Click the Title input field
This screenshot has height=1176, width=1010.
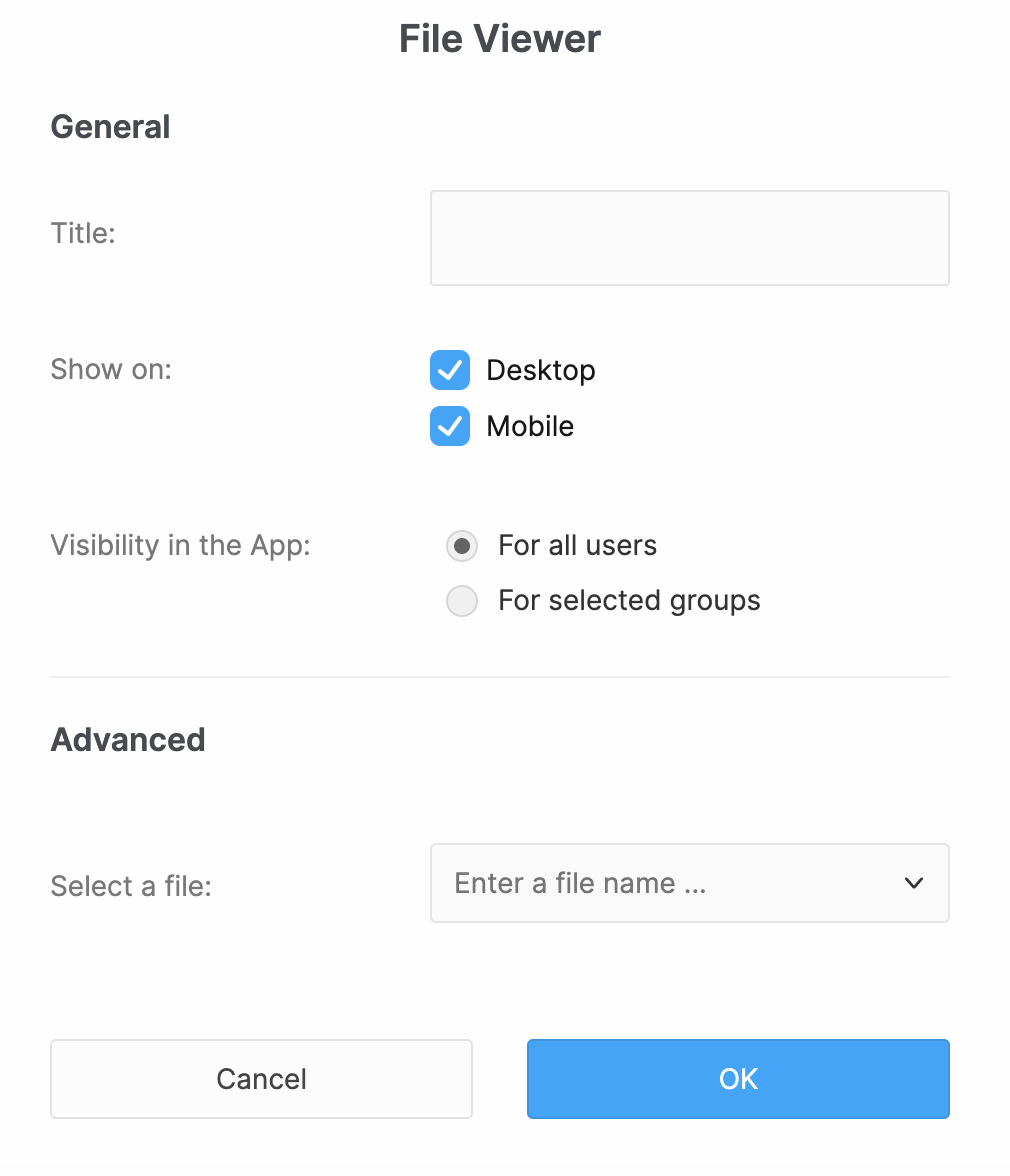[x=690, y=237]
